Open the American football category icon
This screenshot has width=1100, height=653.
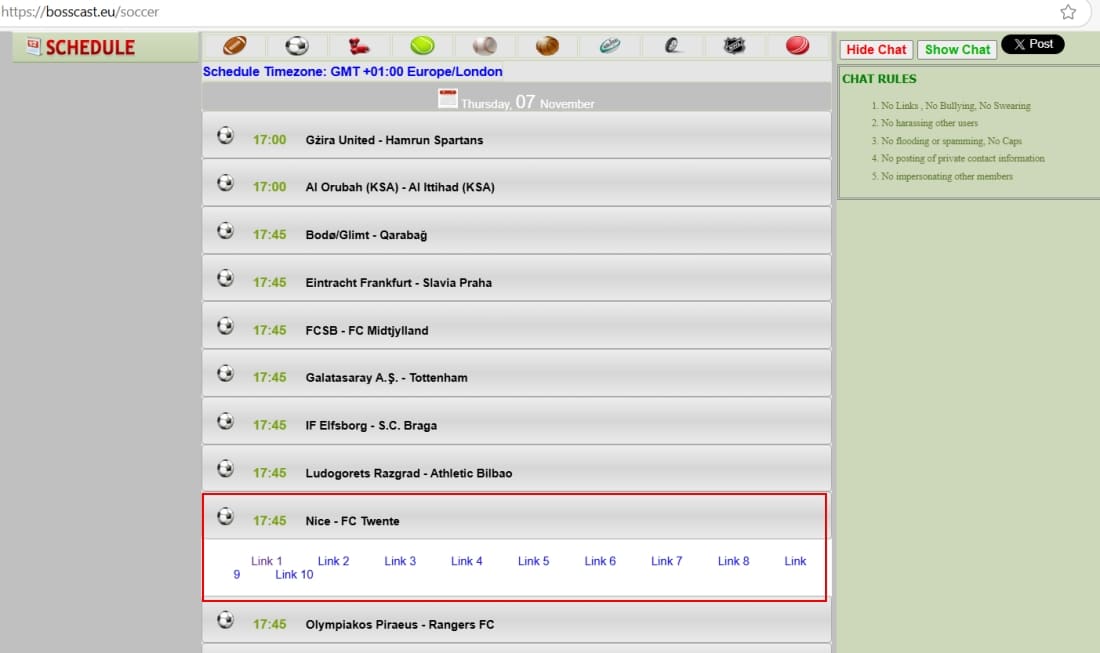(x=234, y=46)
